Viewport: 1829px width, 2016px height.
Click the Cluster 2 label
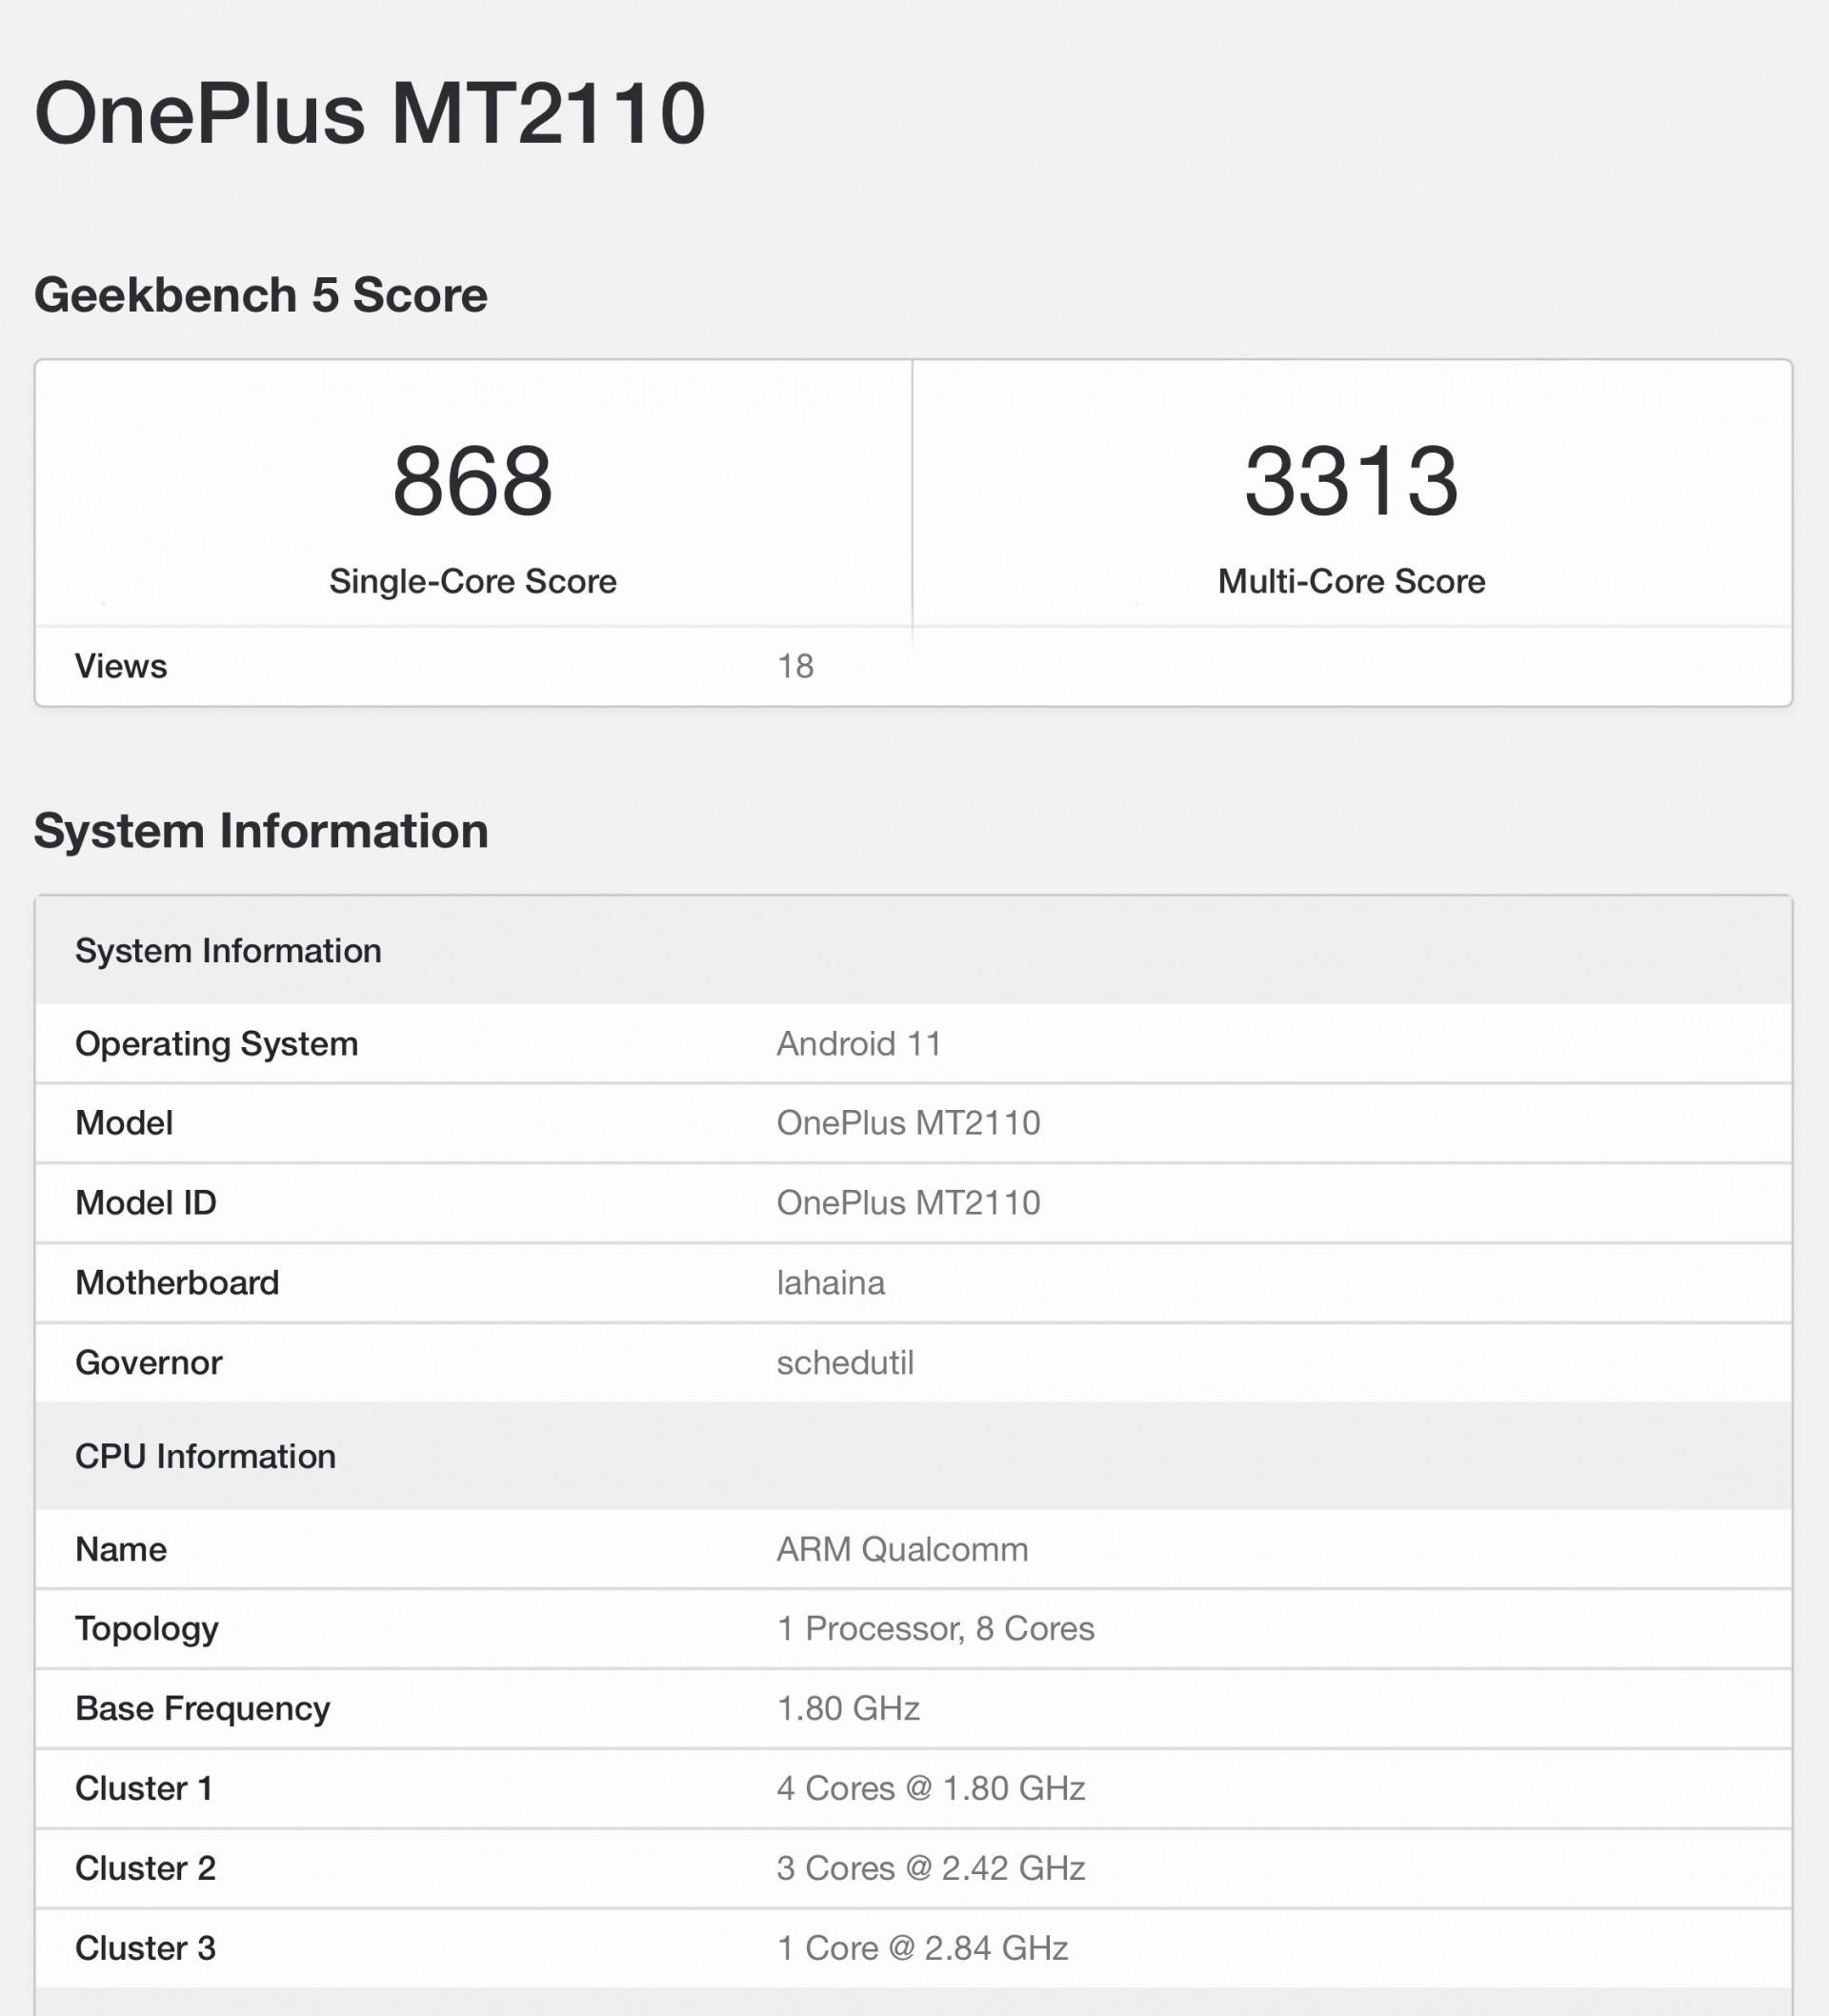pos(145,1869)
